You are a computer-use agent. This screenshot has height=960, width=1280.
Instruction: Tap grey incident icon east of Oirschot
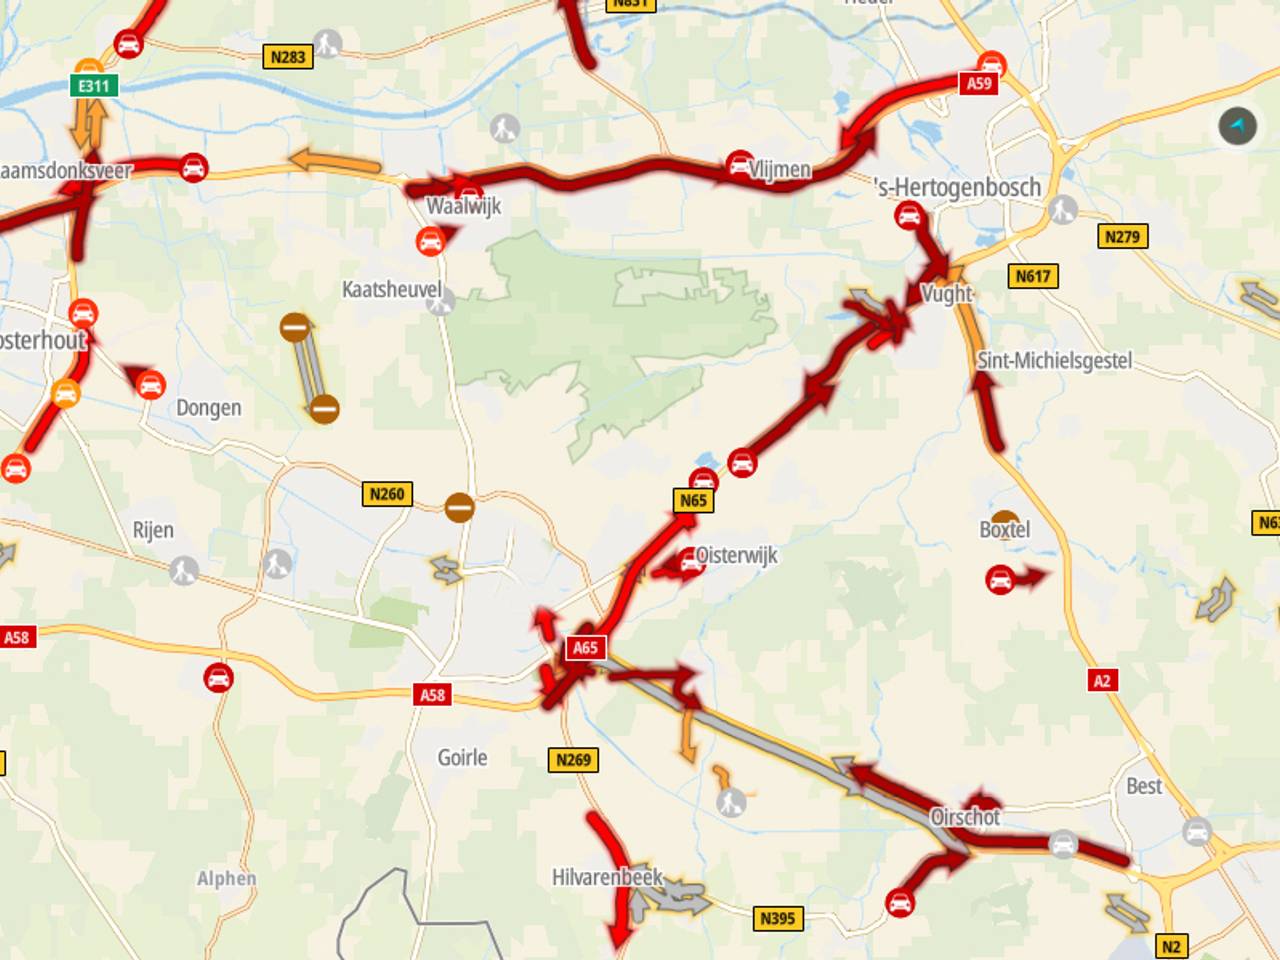click(x=1063, y=844)
